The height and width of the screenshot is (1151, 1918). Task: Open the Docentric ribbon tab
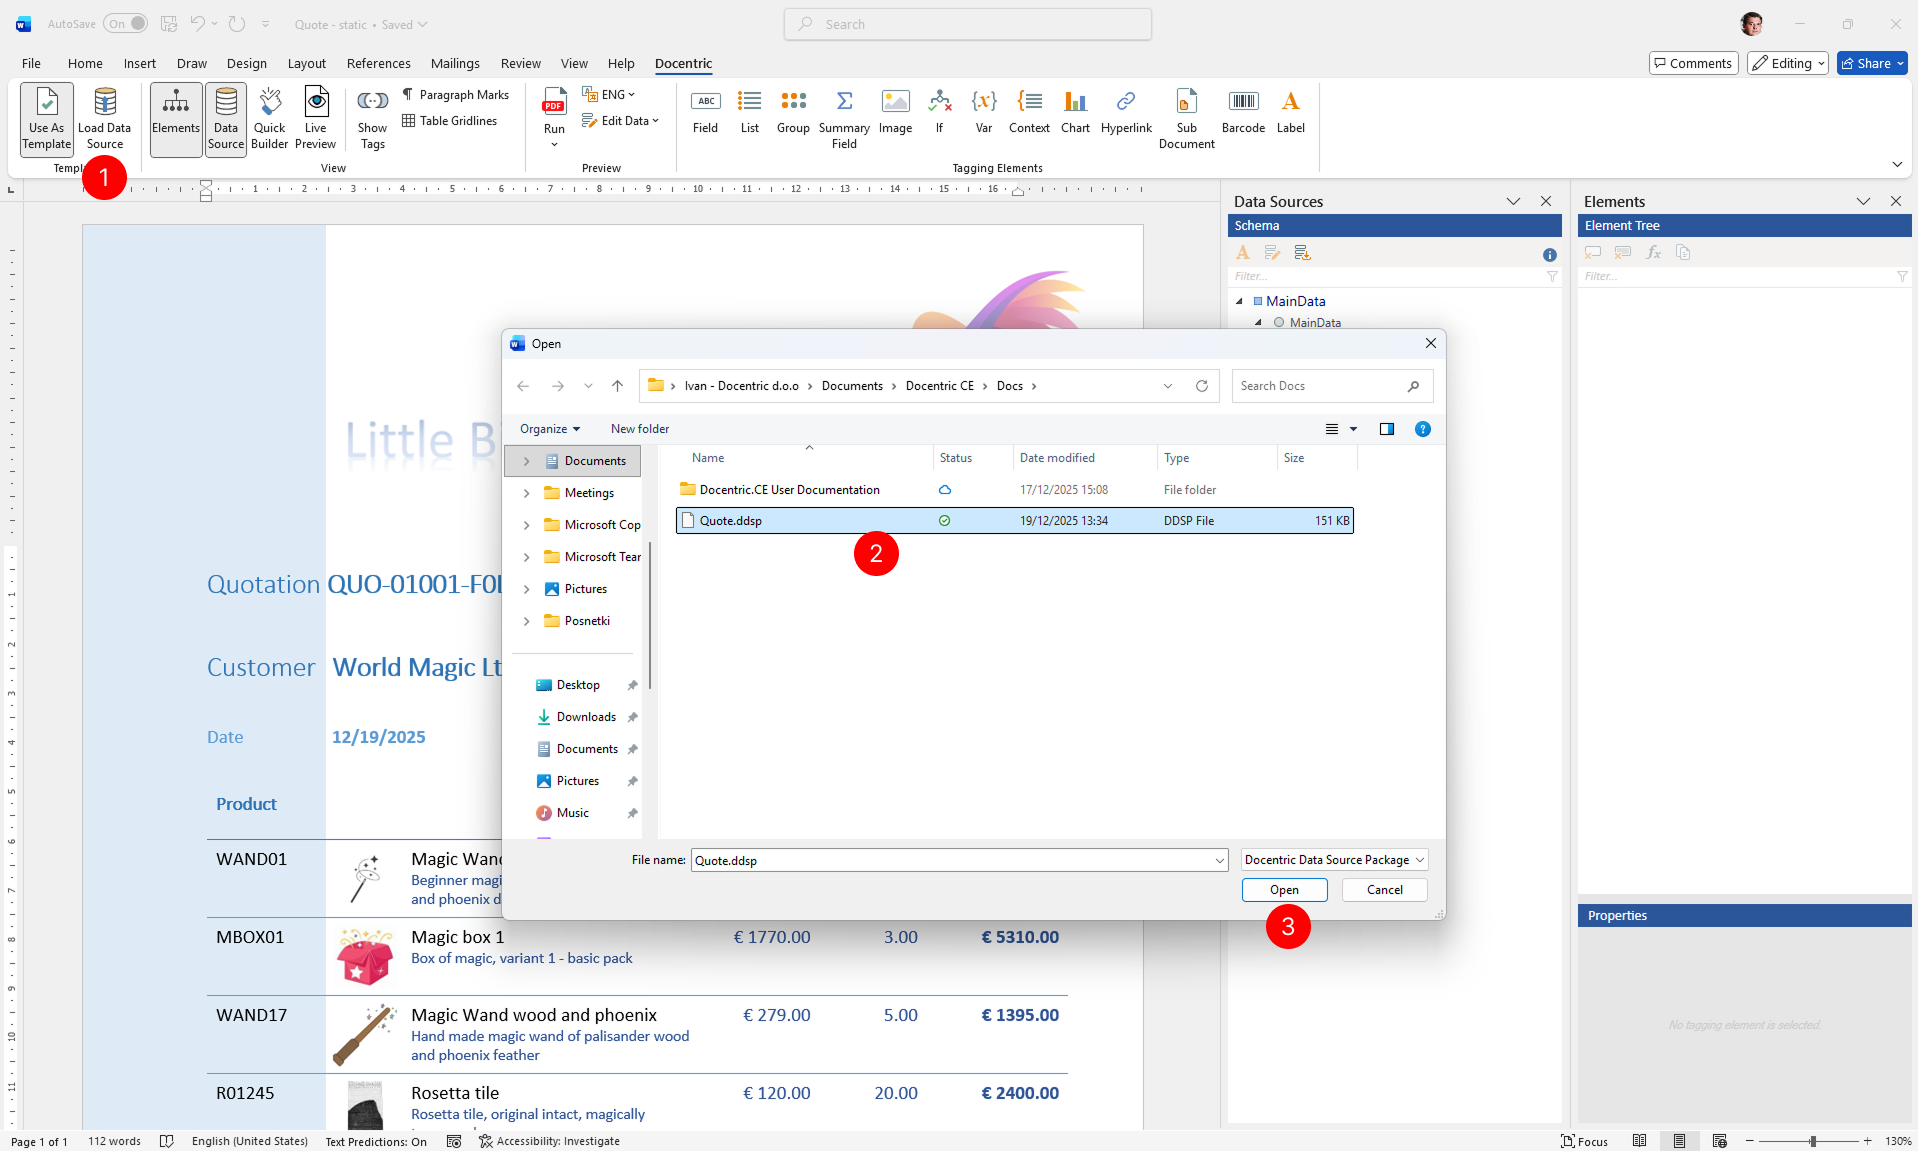point(683,63)
